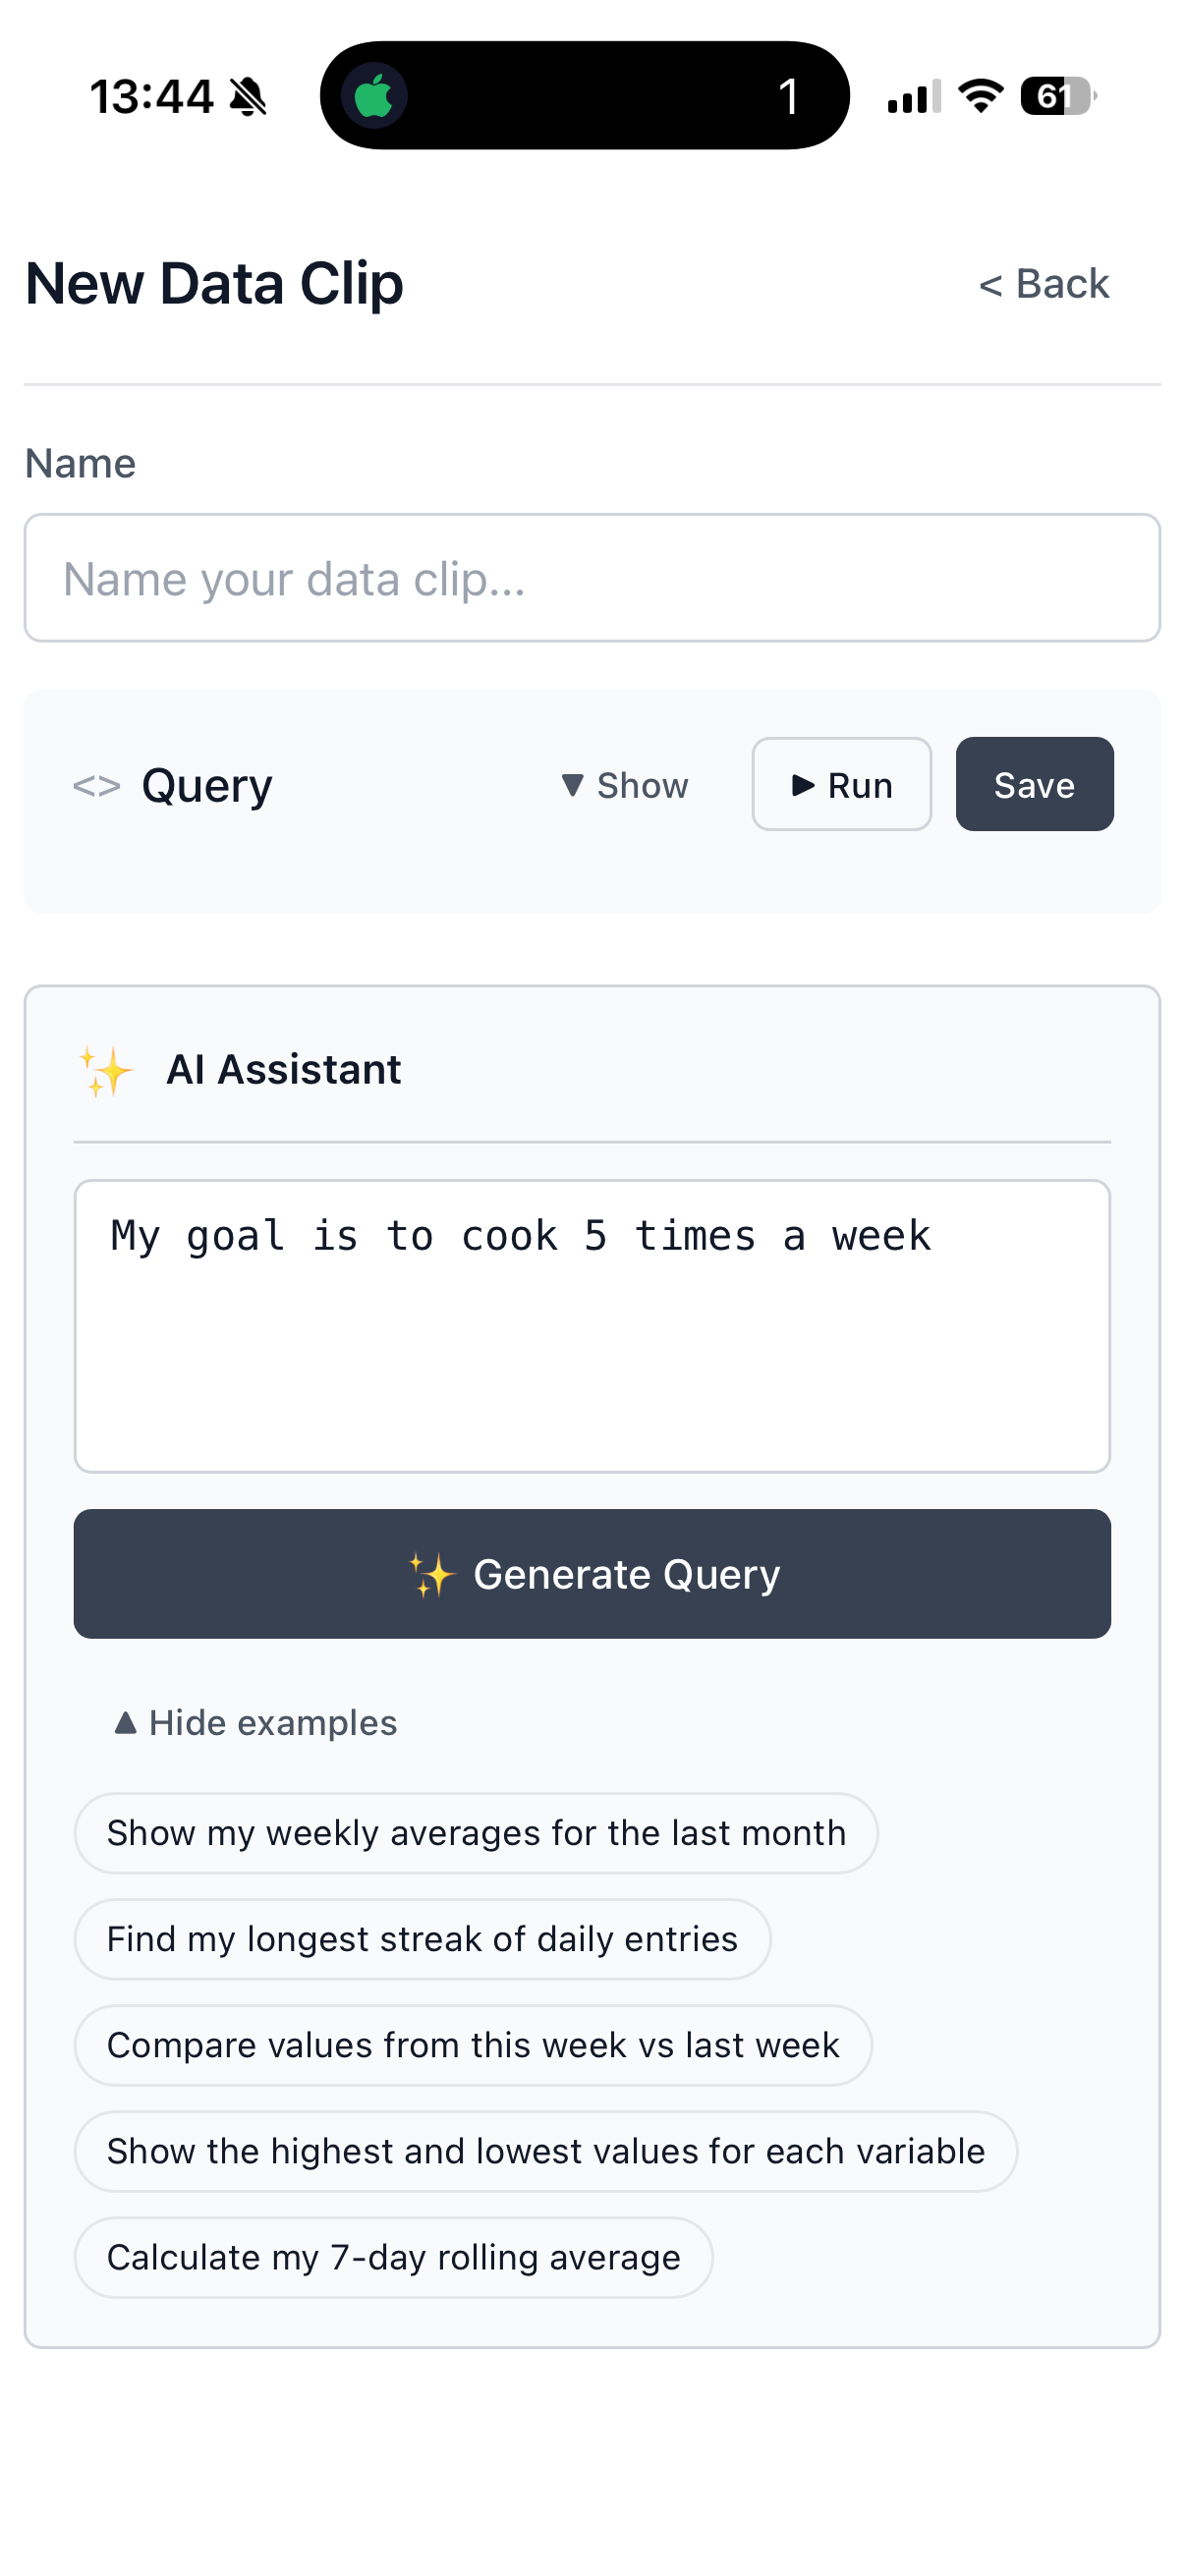Collapse the list with Hide examples
The width and height of the screenshot is (1185, 2576).
coord(256,1723)
